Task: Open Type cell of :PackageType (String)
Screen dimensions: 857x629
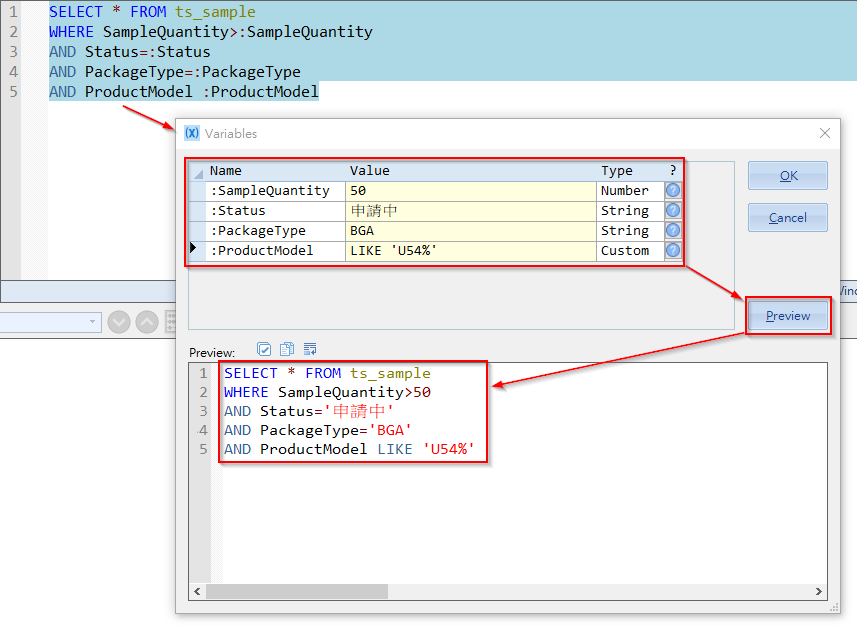Action: (x=630, y=230)
